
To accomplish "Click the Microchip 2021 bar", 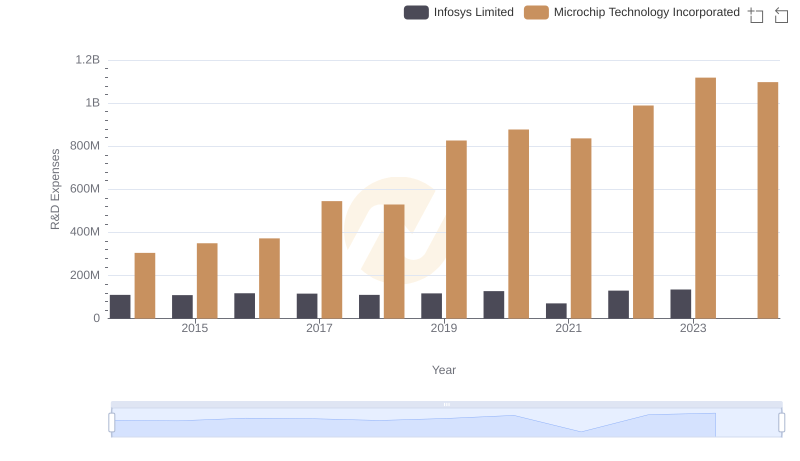I will coord(581,228).
